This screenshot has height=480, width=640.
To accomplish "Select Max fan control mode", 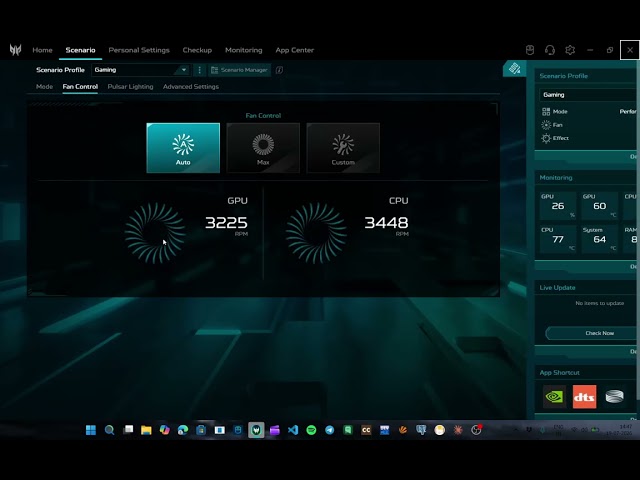I will (x=263, y=148).
